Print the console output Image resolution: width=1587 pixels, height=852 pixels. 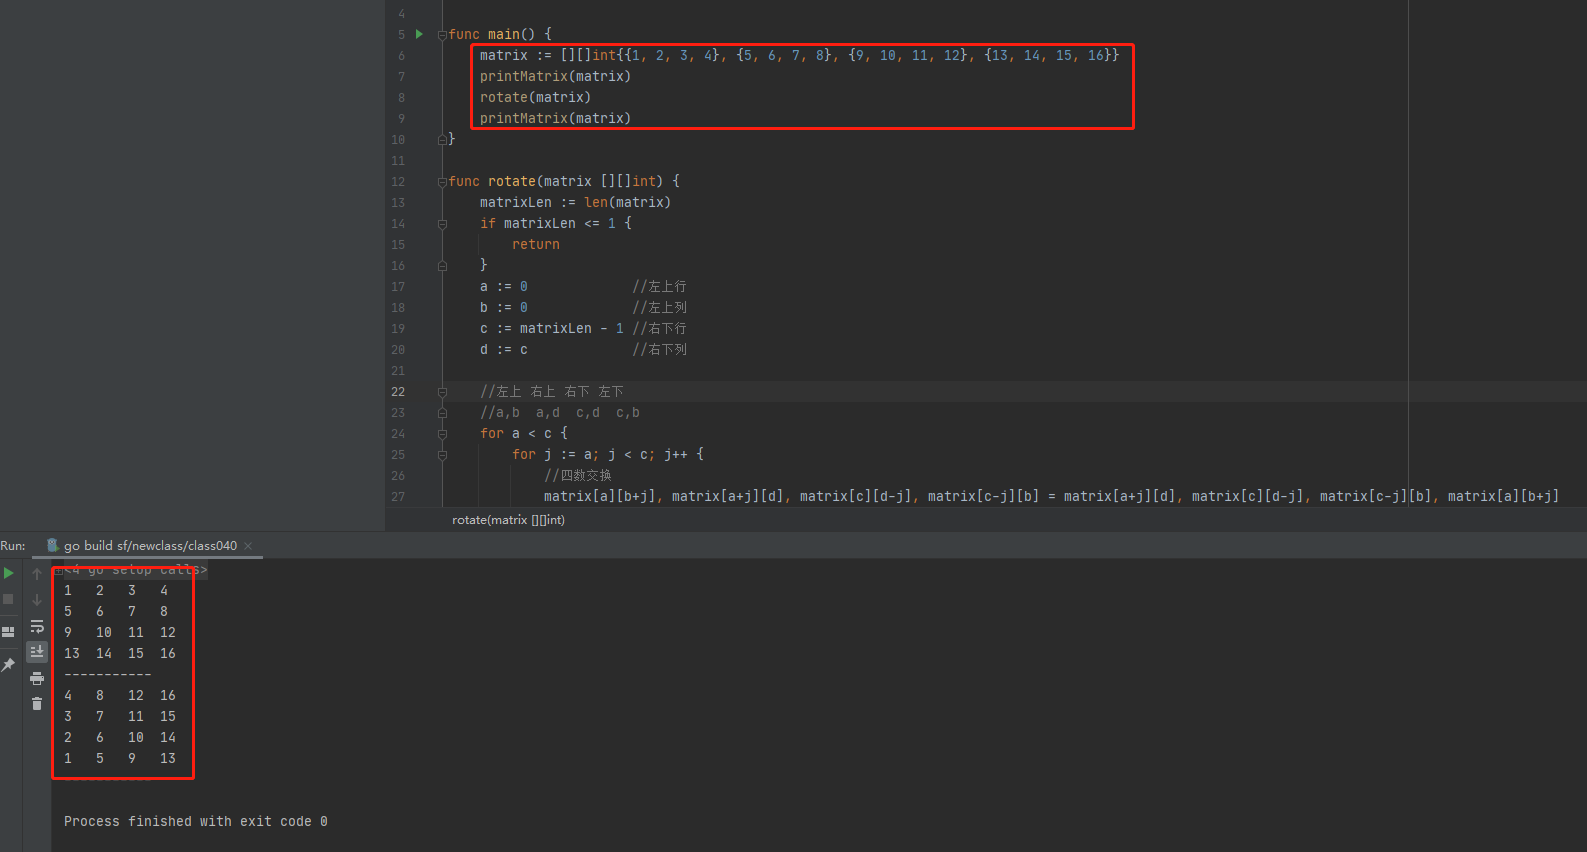click(x=37, y=678)
